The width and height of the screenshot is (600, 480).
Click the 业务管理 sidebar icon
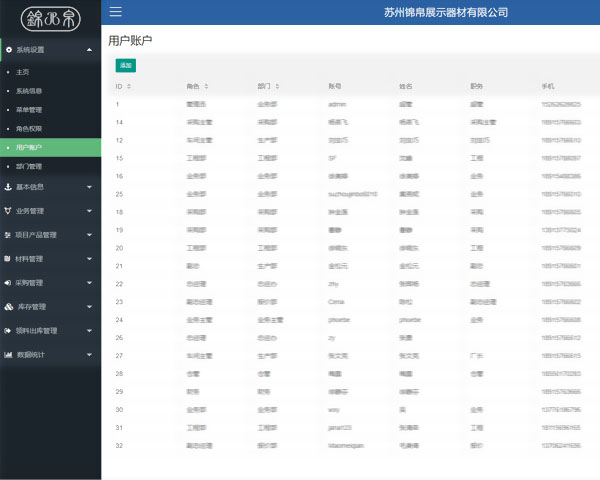point(9,211)
